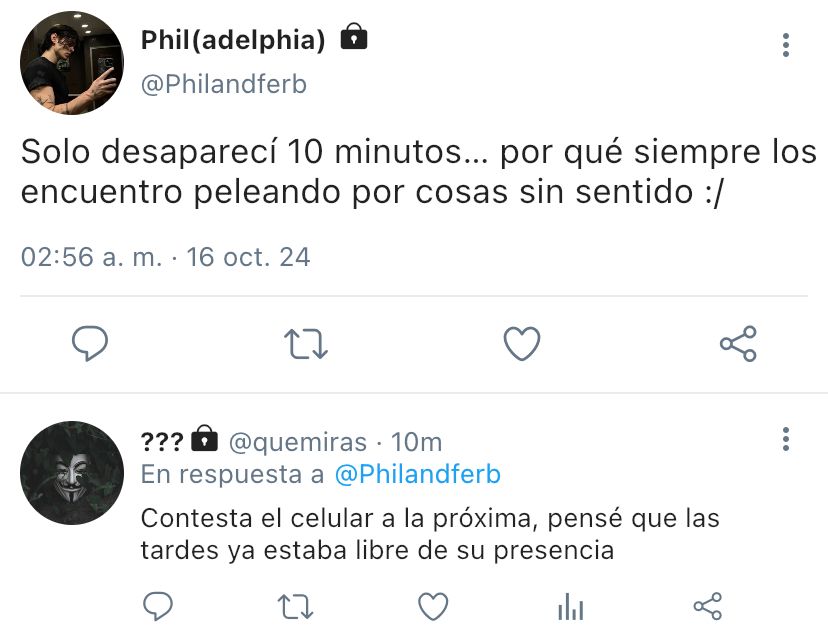Viewport: 828px width, 639px height.
Task: Open more options menu for main tweet
Action: tap(786, 45)
